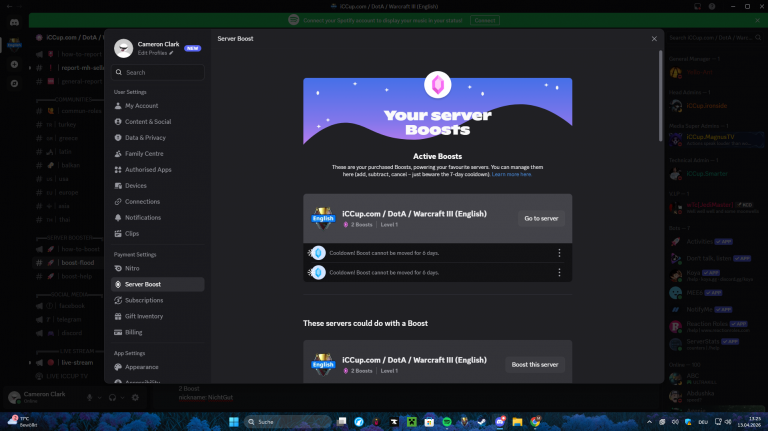Toggle the microphone mute icon

click(x=90, y=398)
